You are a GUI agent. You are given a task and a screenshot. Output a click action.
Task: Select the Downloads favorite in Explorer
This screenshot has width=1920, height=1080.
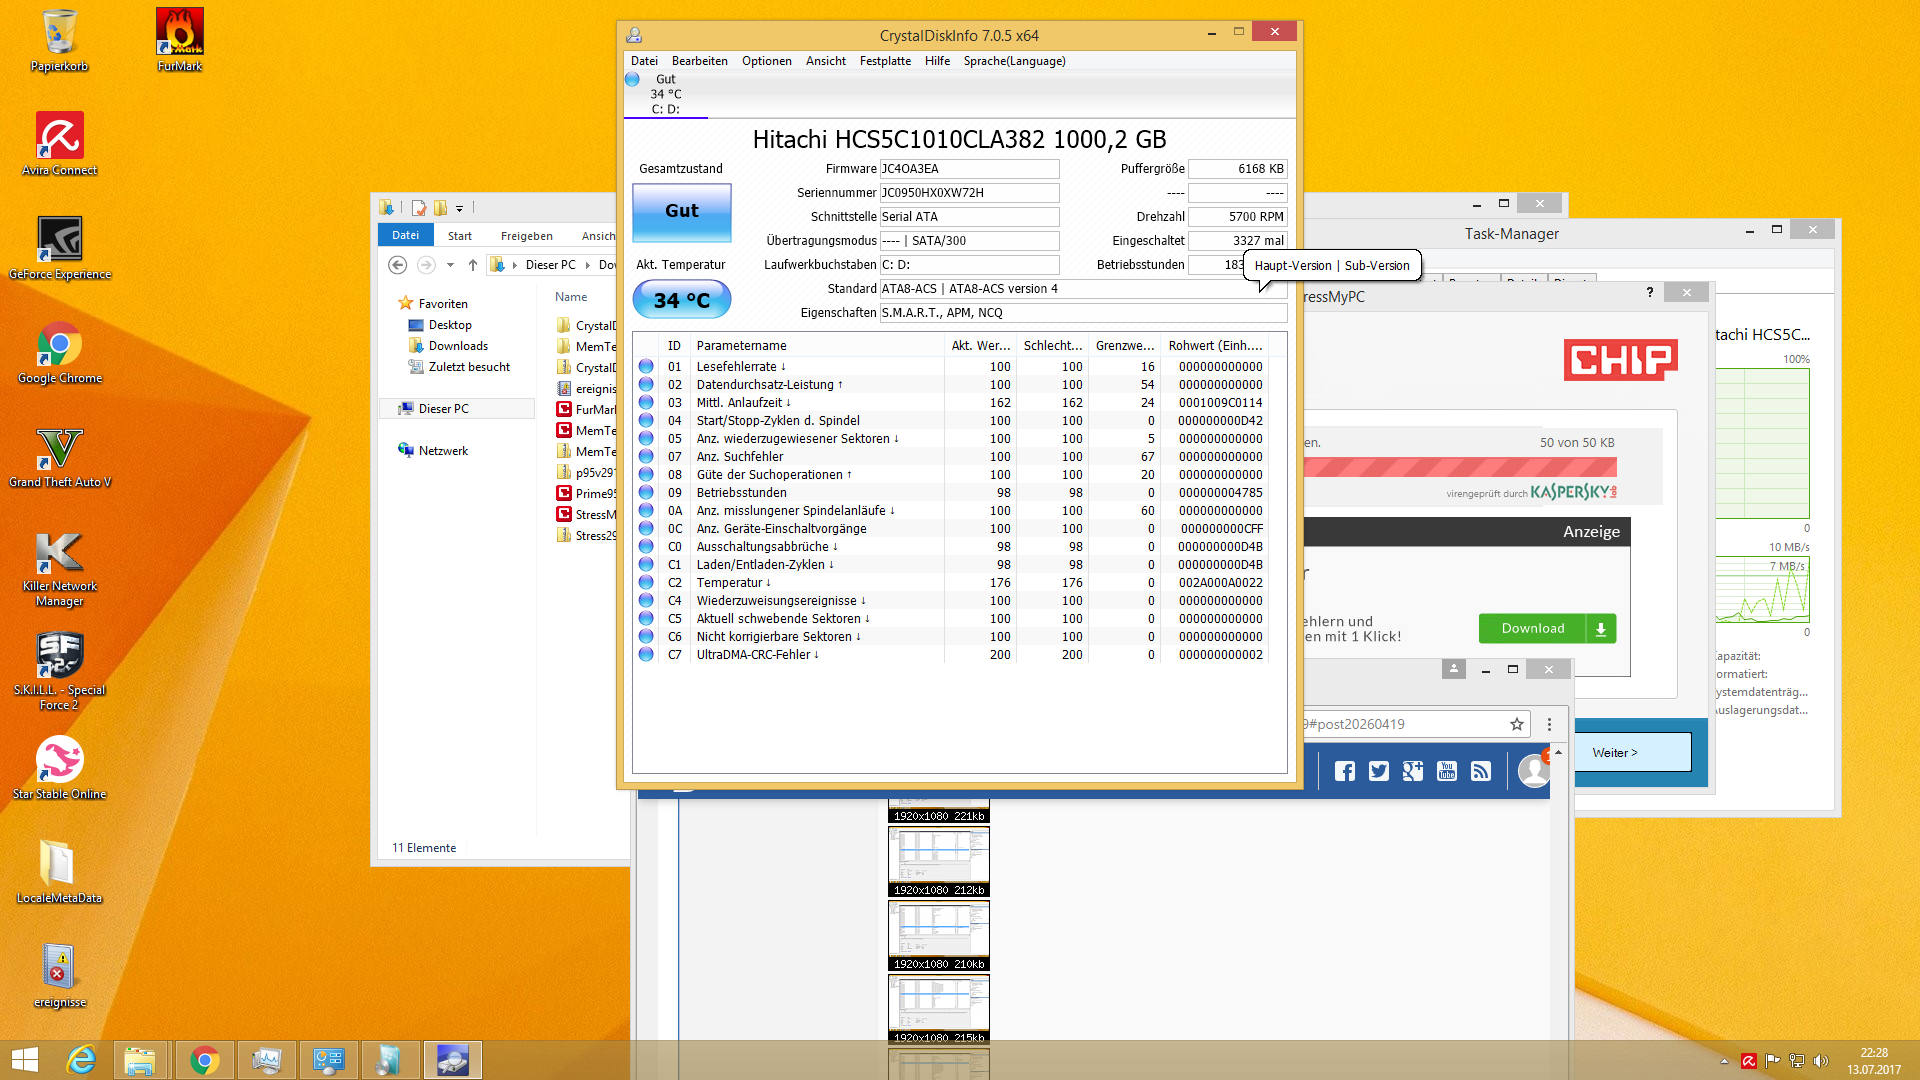[457, 346]
